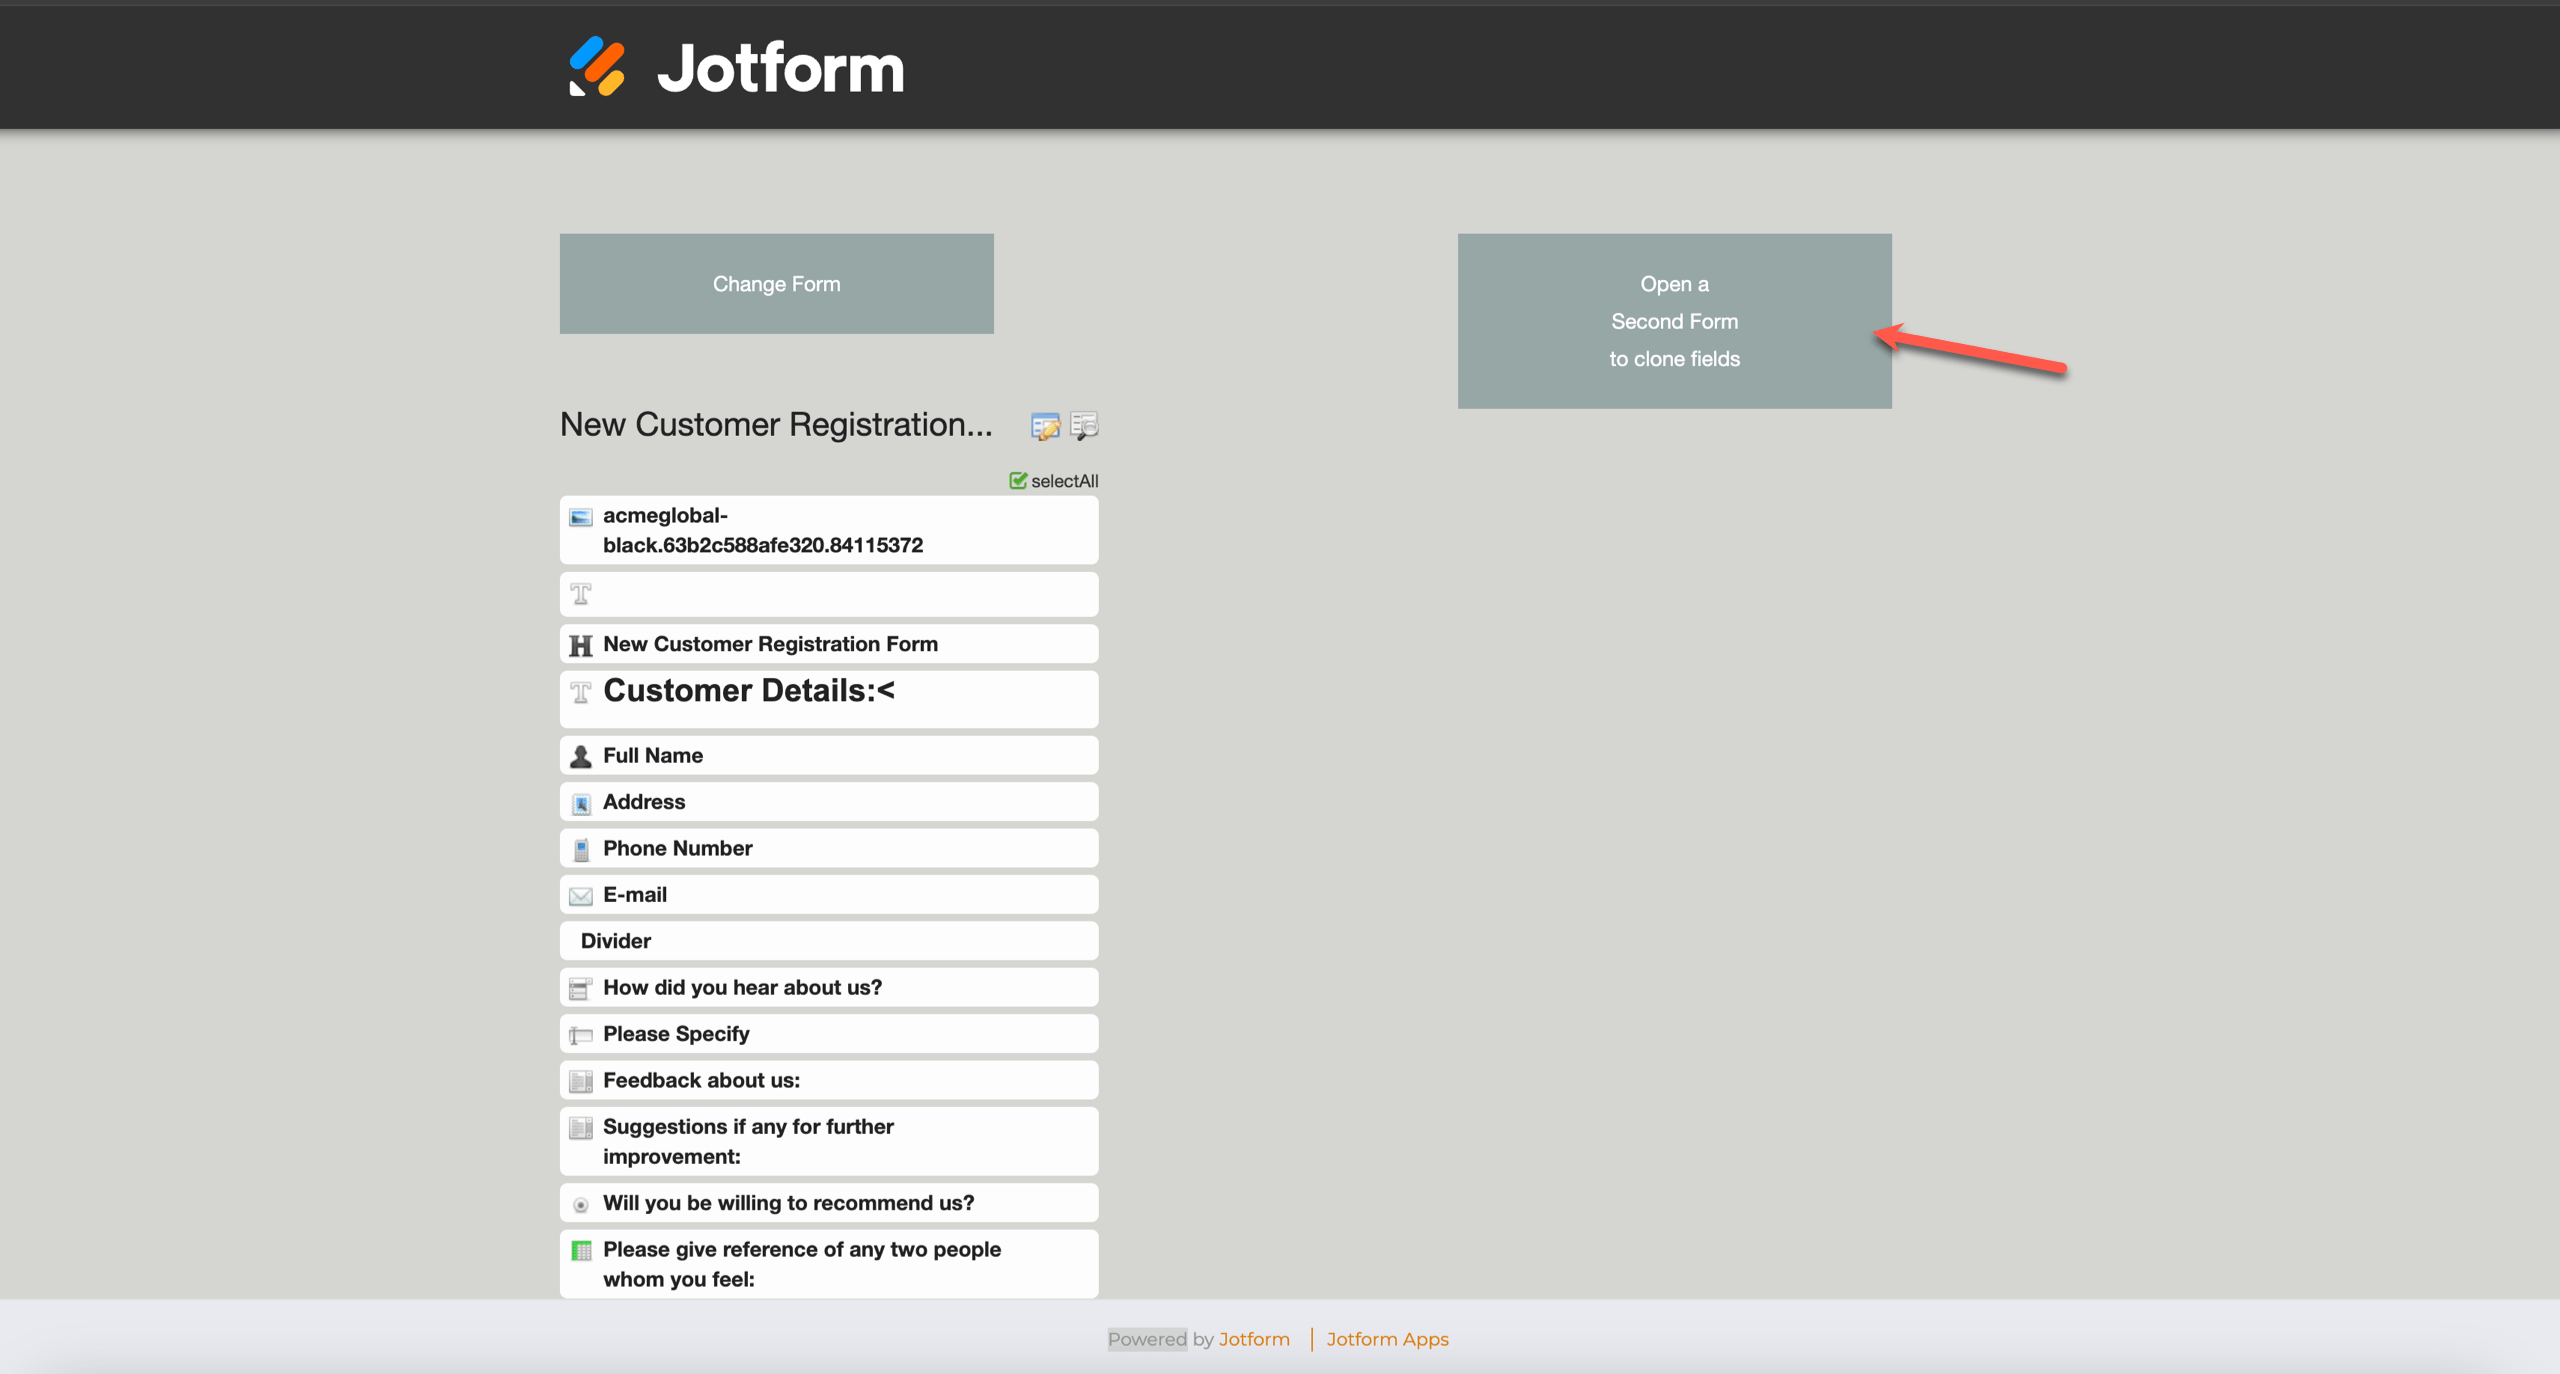This screenshot has width=2560, height=1374.
Task: Click the envelope icon next to E-mail
Action: click(580, 896)
